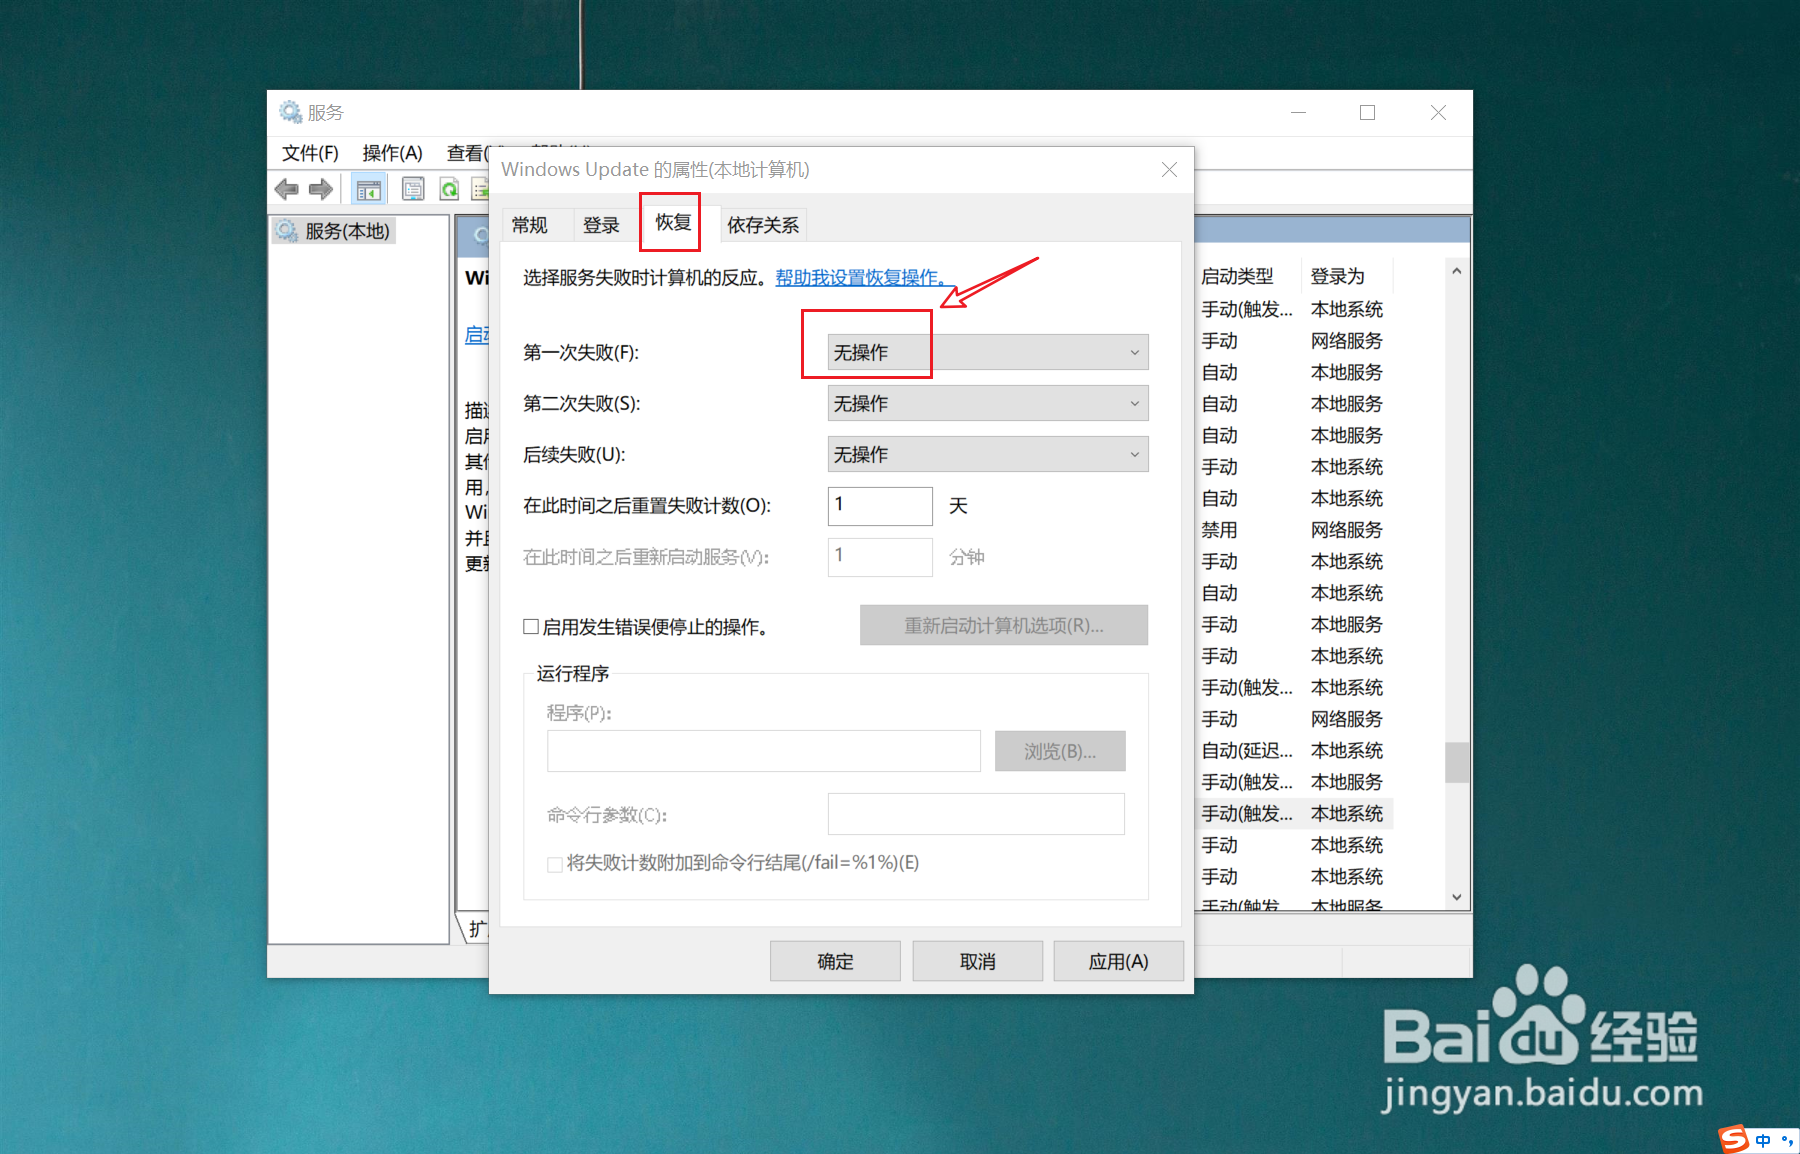Image resolution: width=1800 pixels, height=1154 pixels.
Task: Switch to the 登录 tab
Action: click(602, 224)
